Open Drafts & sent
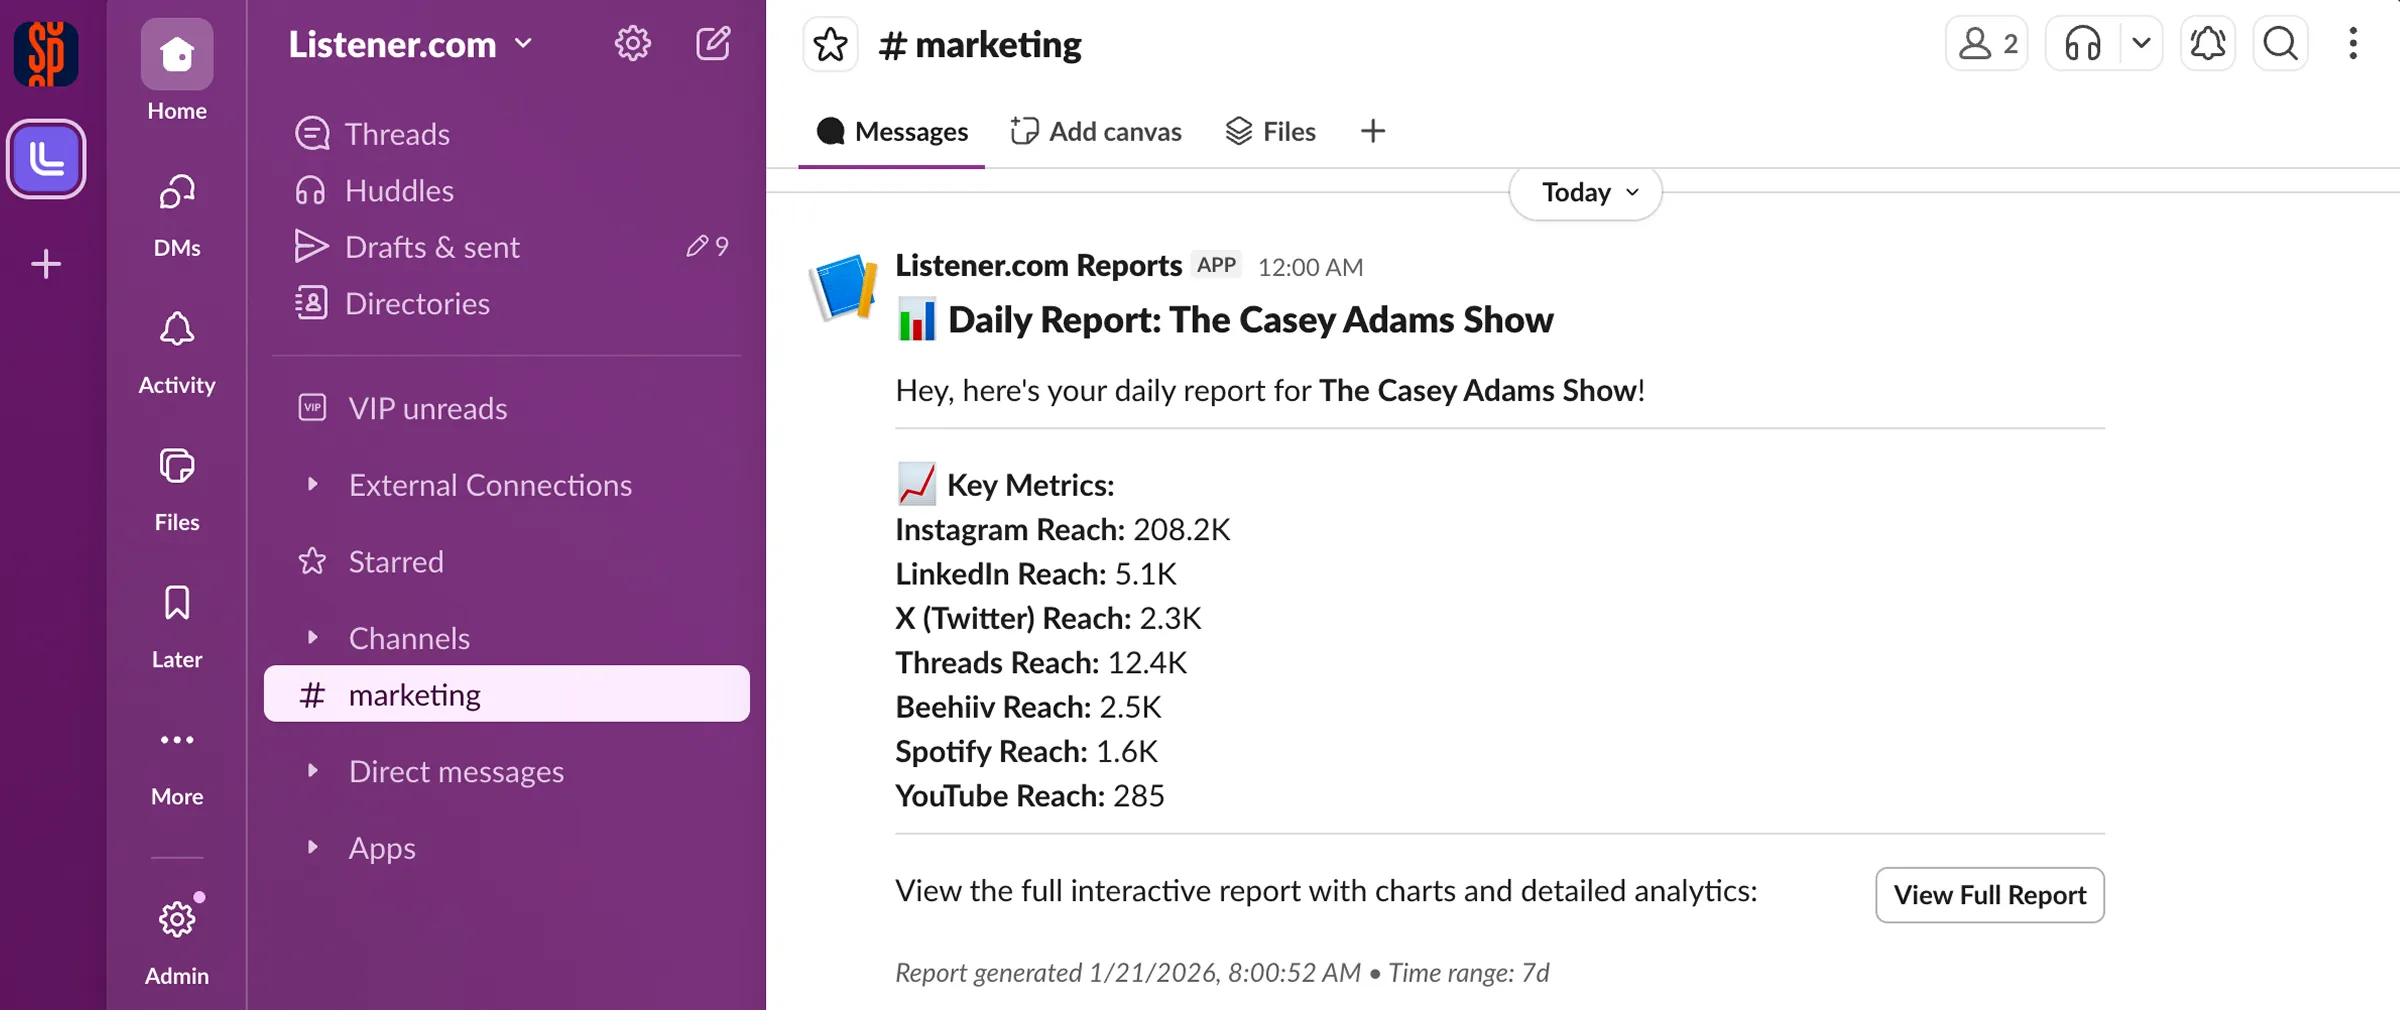The height and width of the screenshot is (1010, 2400). (507, 246)
